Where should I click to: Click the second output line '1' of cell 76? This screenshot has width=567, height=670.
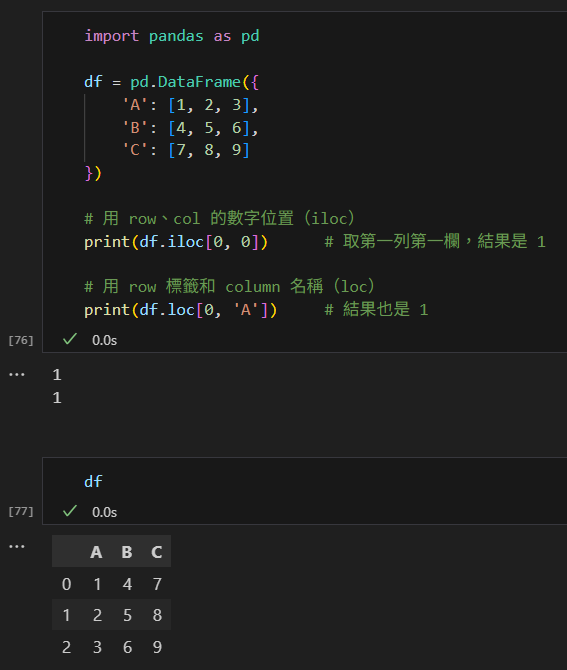[x=57, y=398]
